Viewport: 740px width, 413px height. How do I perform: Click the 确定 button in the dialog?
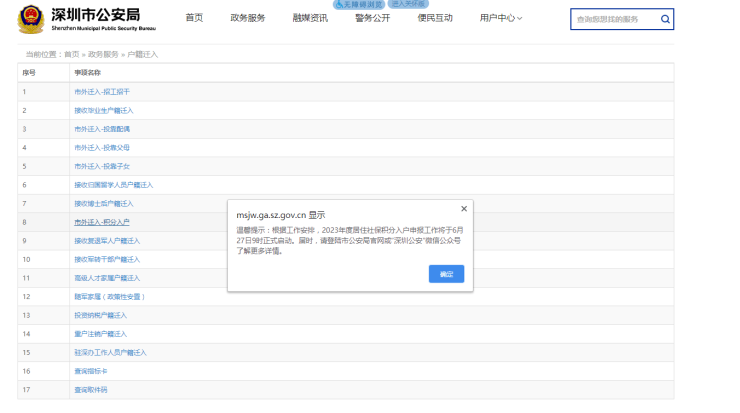point(446,273)
